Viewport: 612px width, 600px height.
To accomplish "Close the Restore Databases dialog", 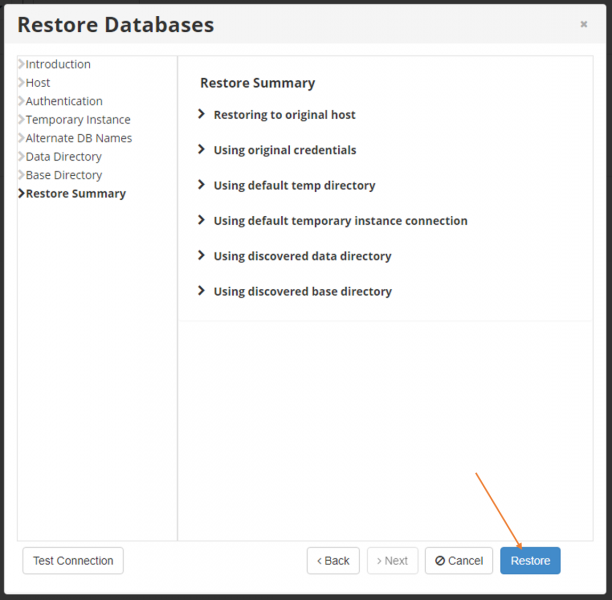I will click(x=584, y=24).
